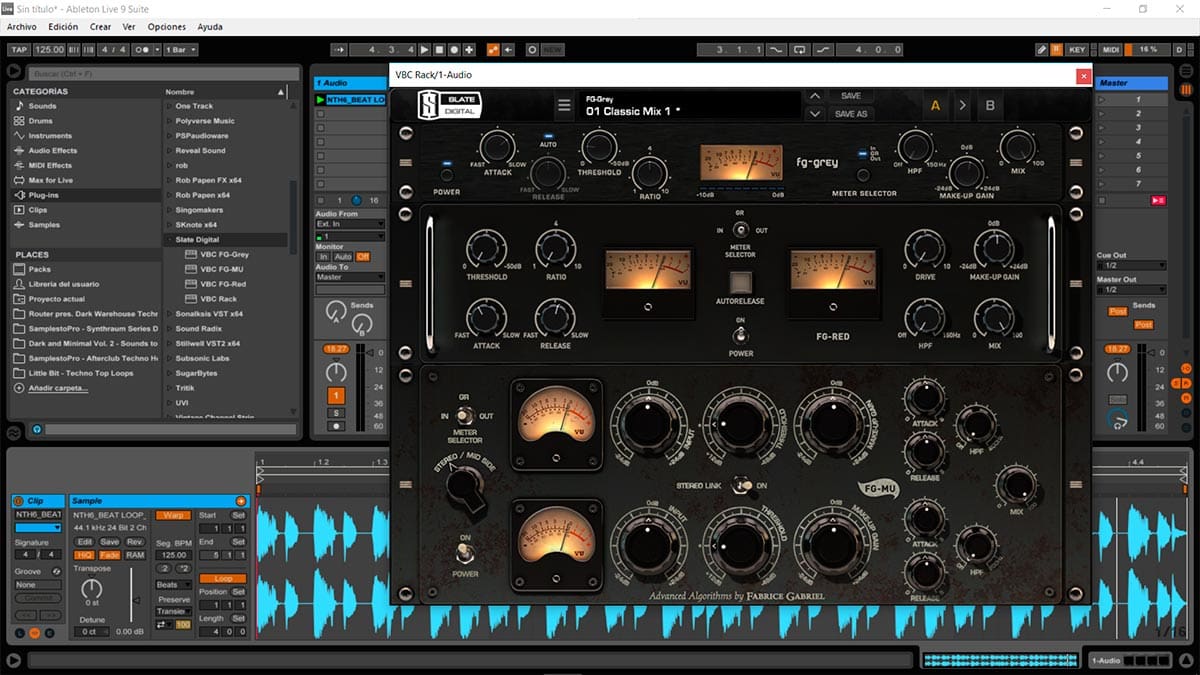Select the Drums category in browser
The width and height of the screenshot is (1200, 675).
coord(40,121)
